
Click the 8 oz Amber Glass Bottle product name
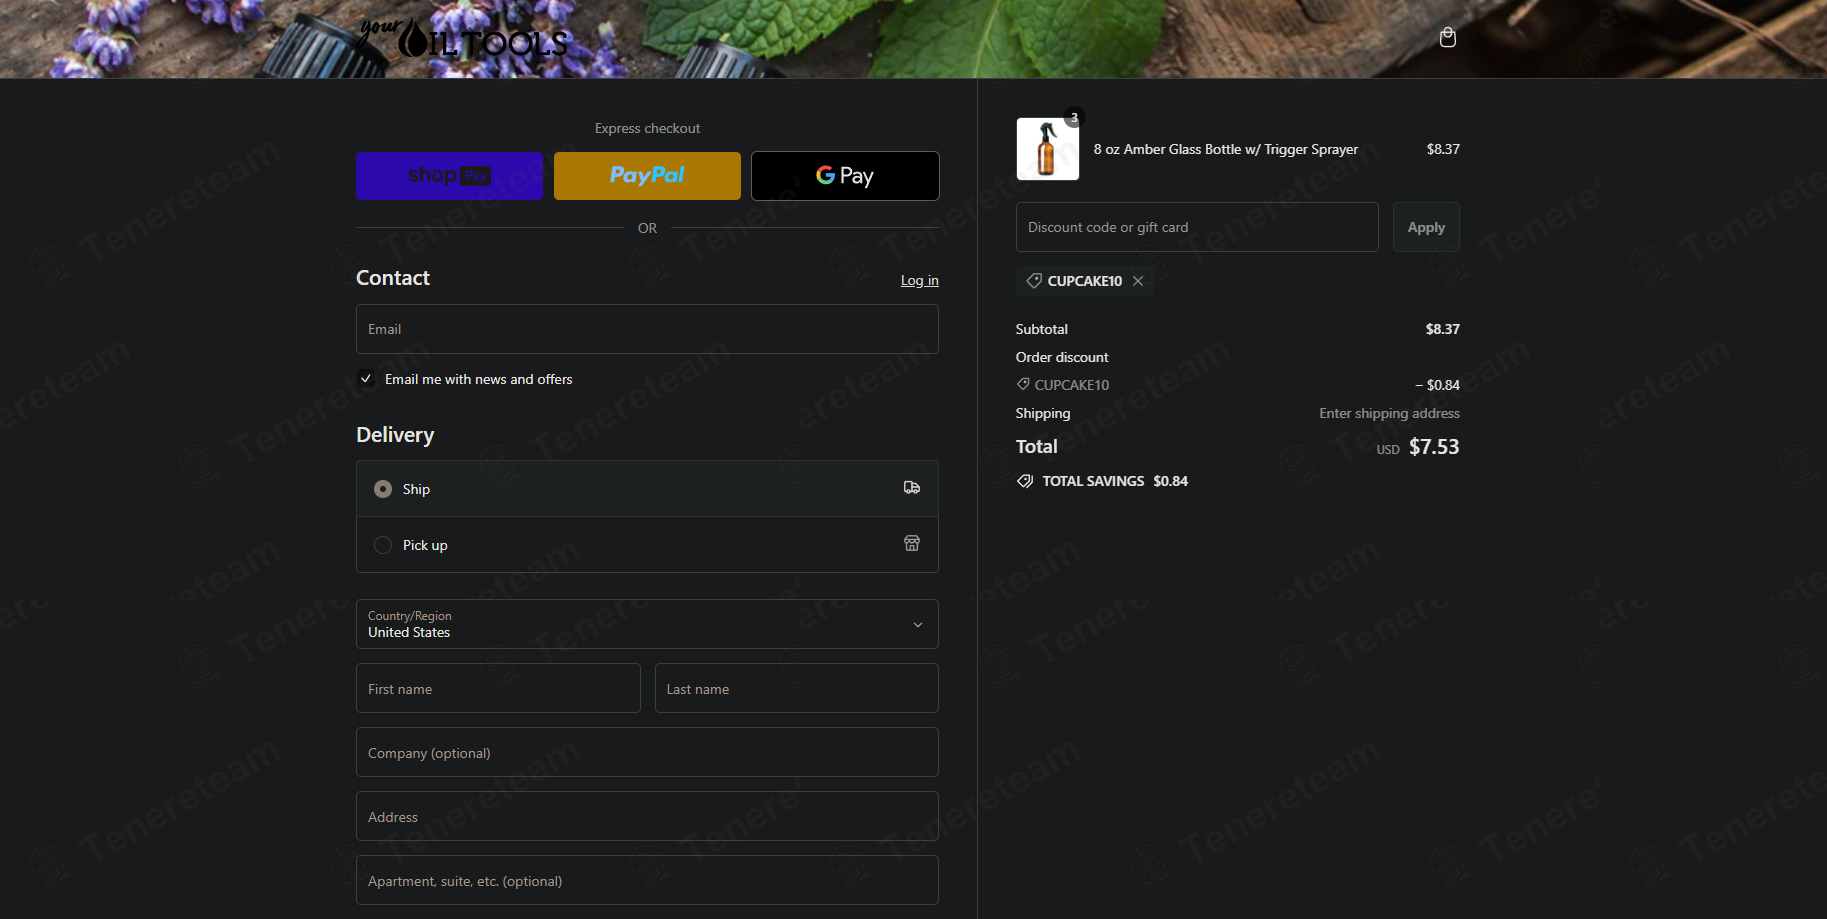pyautogui.click(x=1225, y=149)
